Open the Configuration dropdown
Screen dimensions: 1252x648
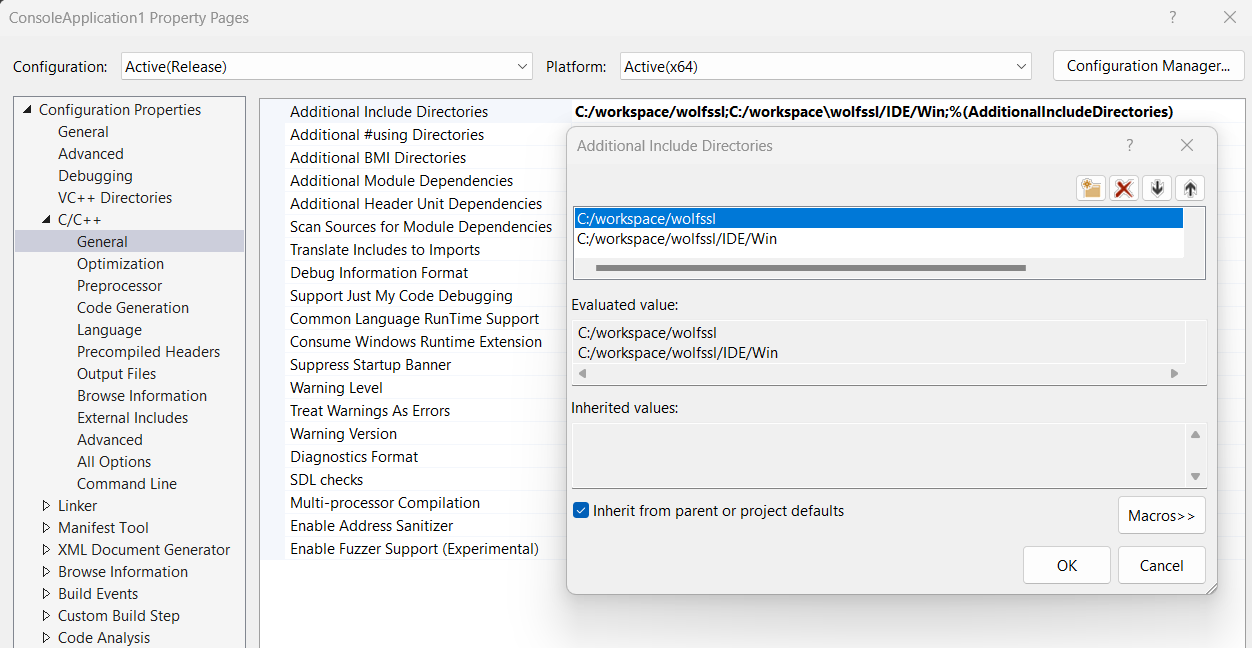(327, 66)
